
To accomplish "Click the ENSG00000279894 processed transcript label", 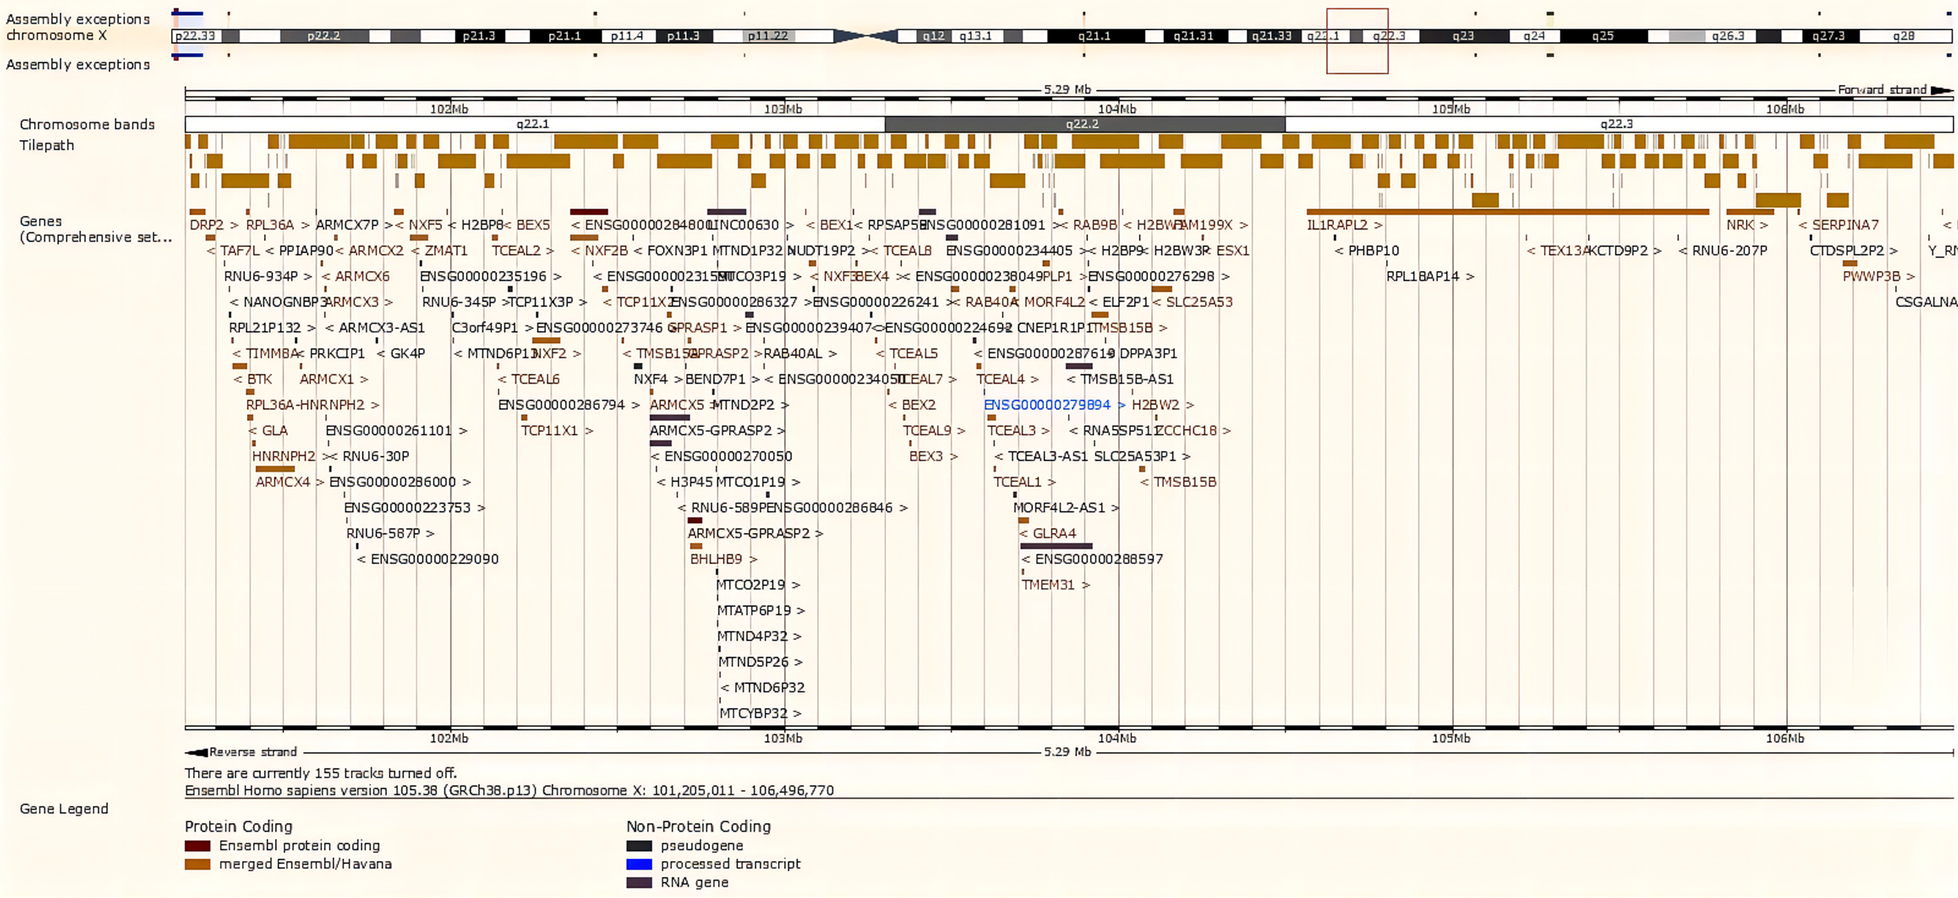I will [x=1054, y=405].
